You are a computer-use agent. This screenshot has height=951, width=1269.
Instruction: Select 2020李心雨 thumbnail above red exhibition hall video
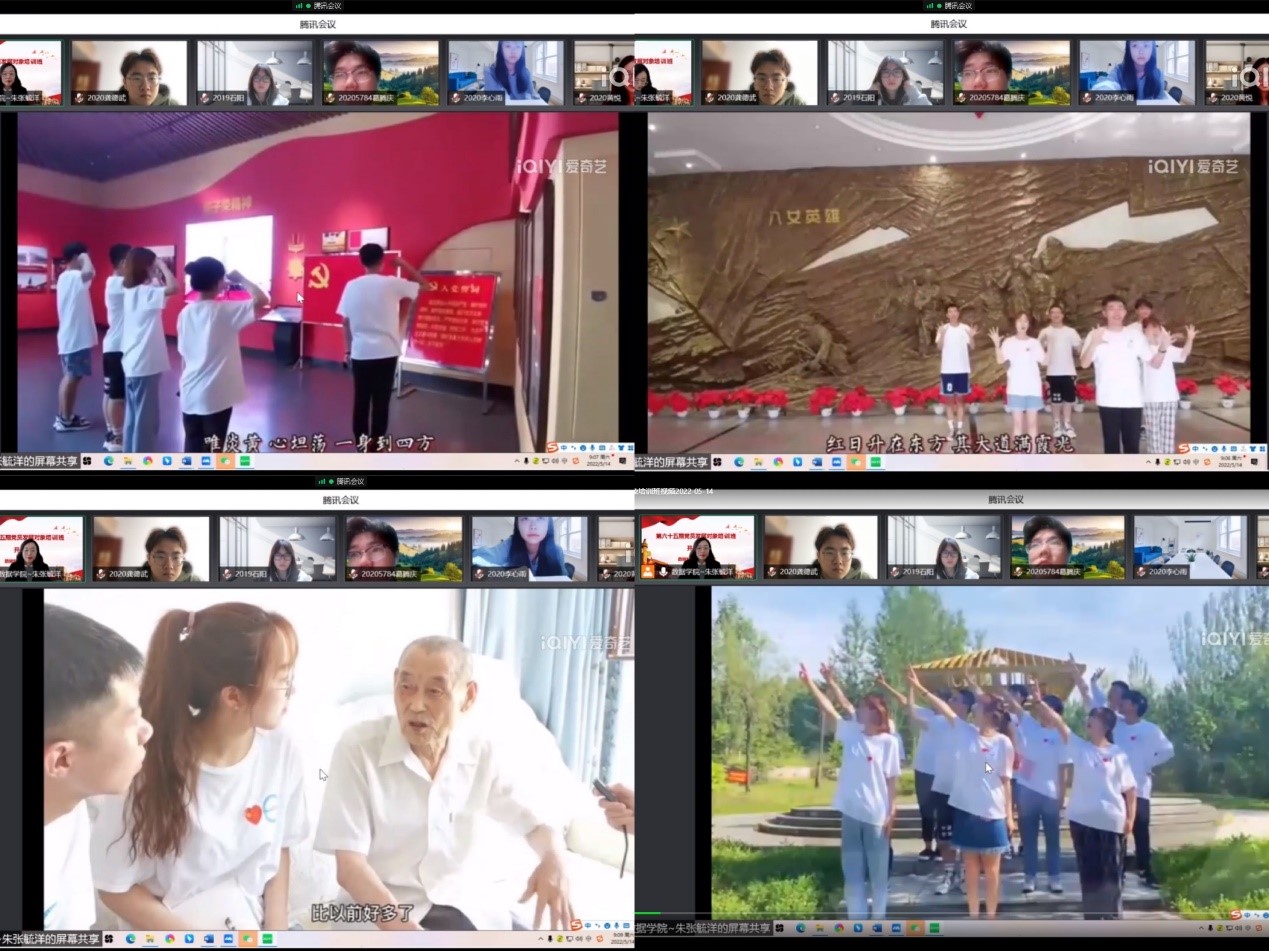(x=506, y=73)
